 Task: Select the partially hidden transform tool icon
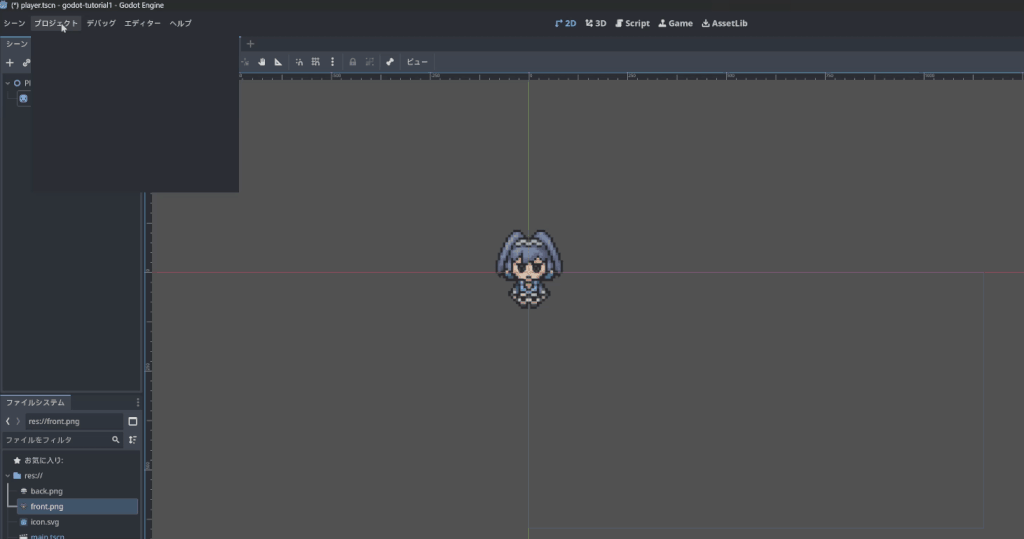point(245,62)
